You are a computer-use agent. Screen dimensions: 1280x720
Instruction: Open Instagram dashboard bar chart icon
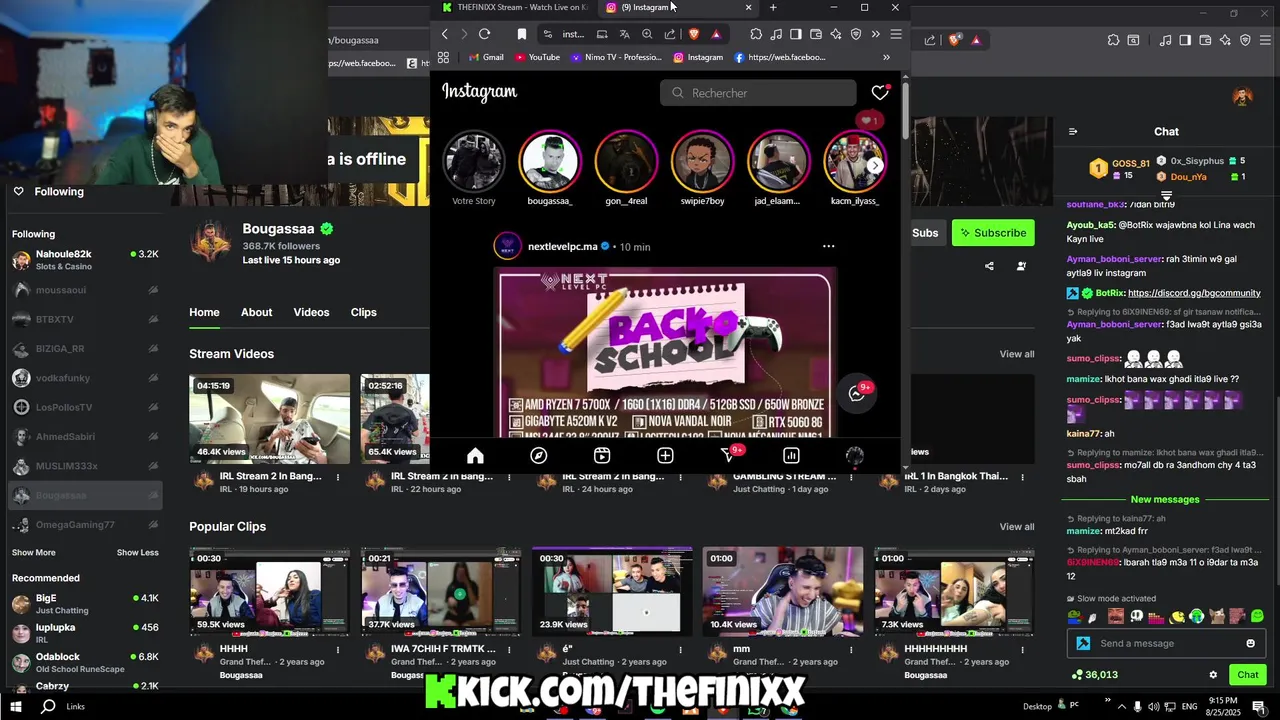(791, 456)
